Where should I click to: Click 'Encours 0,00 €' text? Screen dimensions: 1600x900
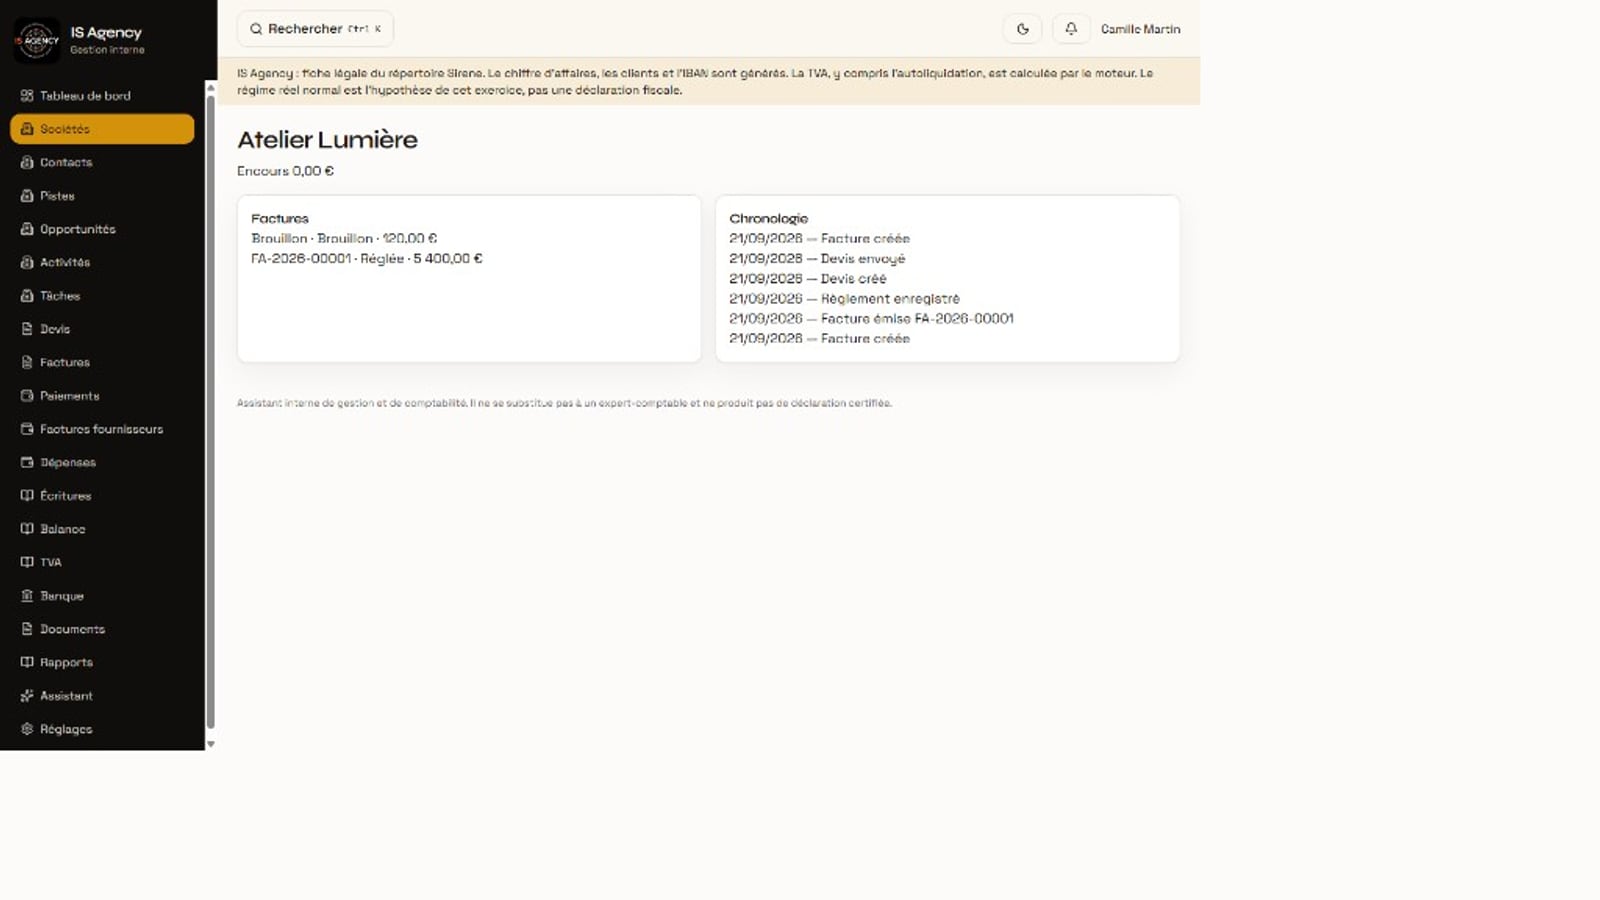285,171
